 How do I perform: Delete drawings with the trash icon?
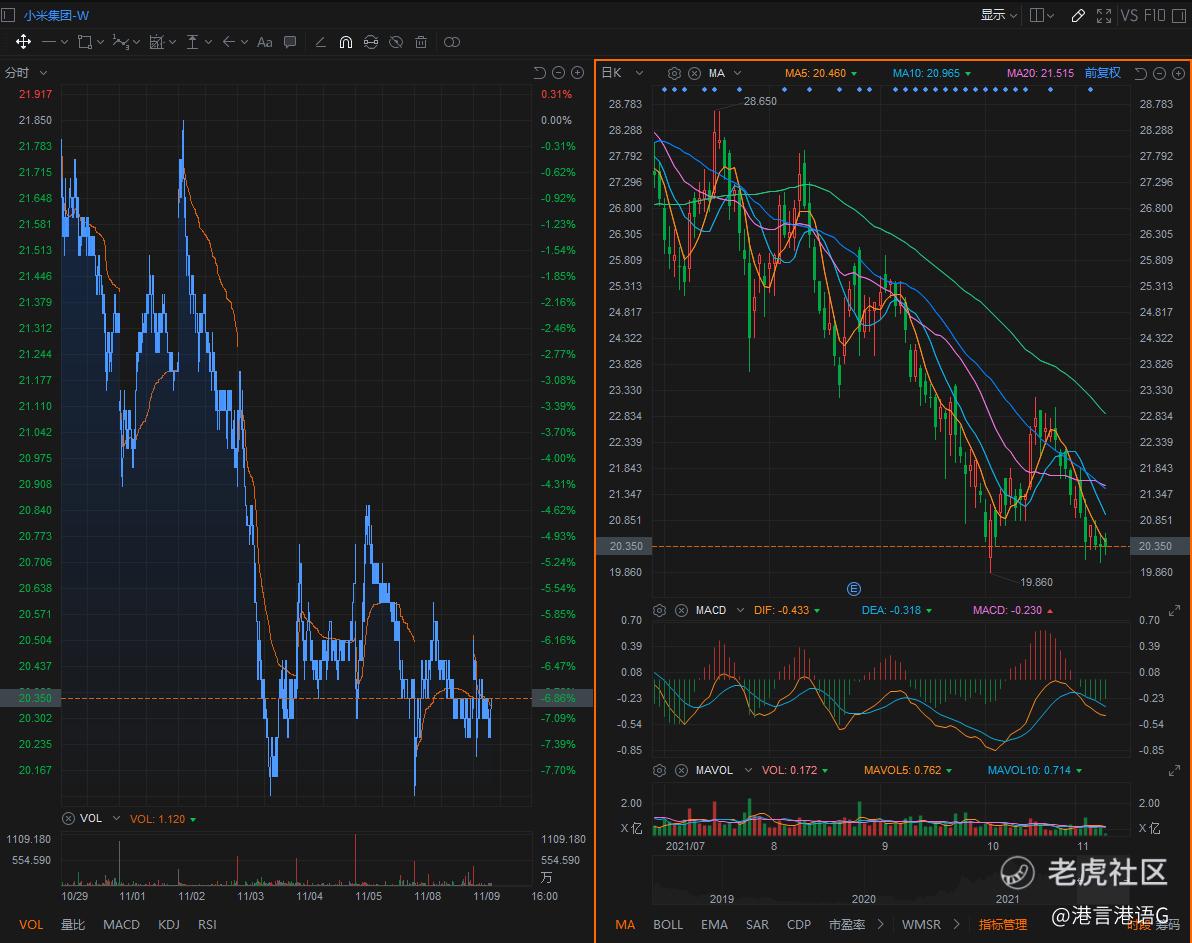click(x=421, y=42)
